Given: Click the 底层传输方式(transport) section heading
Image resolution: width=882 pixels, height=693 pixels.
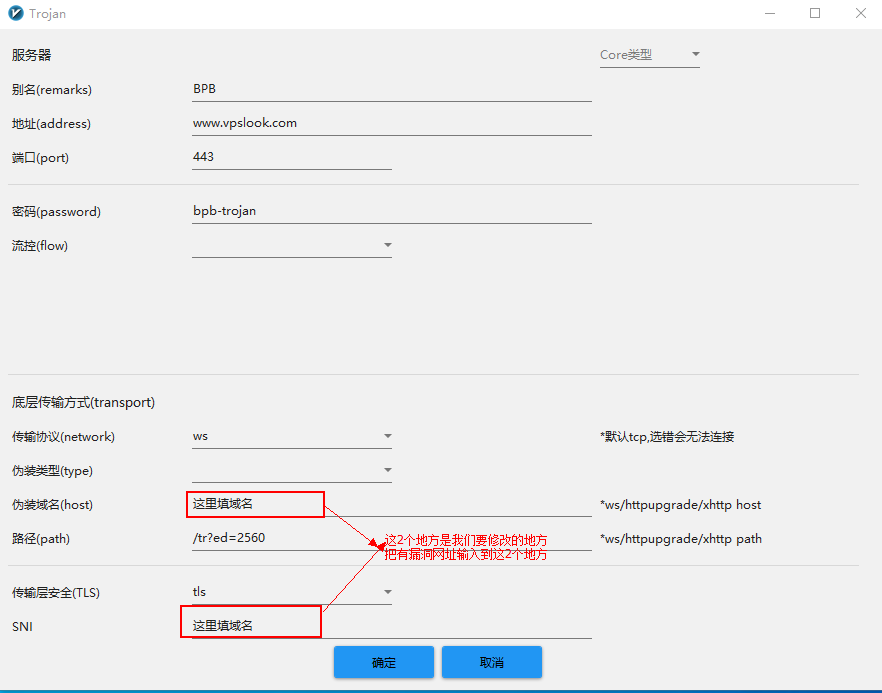Looking at the screenshot, I should click(x=83, y=403).
